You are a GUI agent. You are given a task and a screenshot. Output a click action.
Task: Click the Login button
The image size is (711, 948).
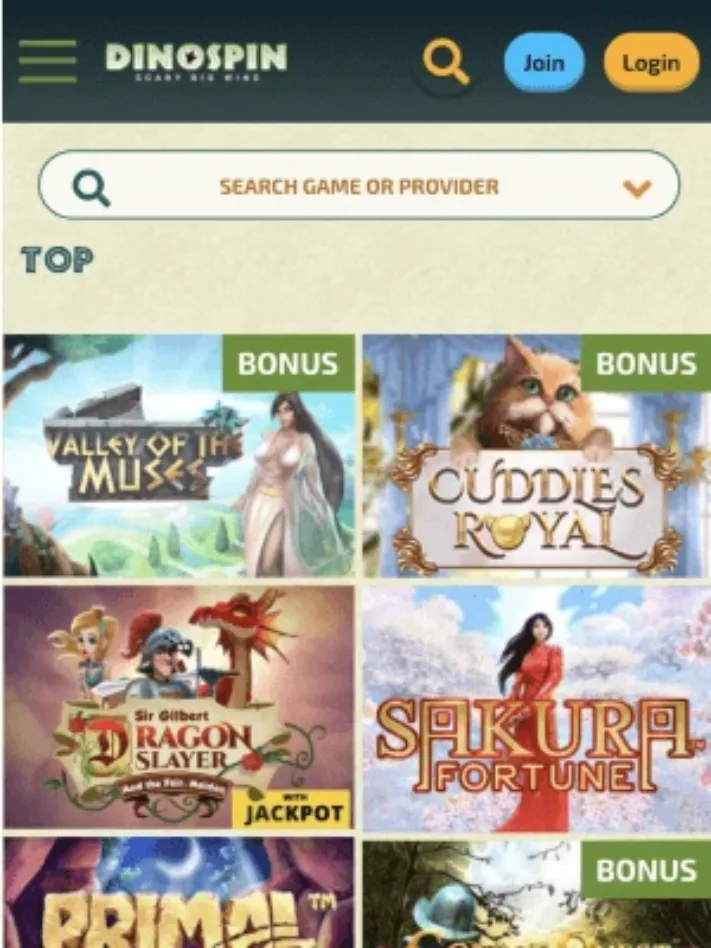(x=651, y=62)
